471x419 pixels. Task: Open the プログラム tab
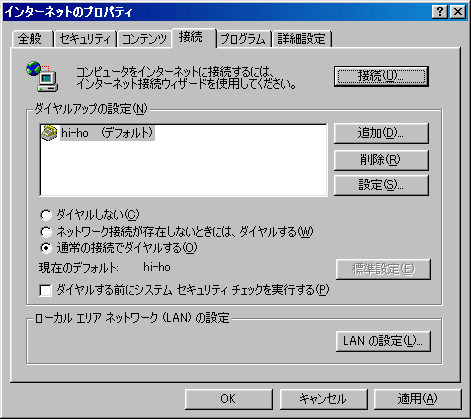tap(243, 39)
